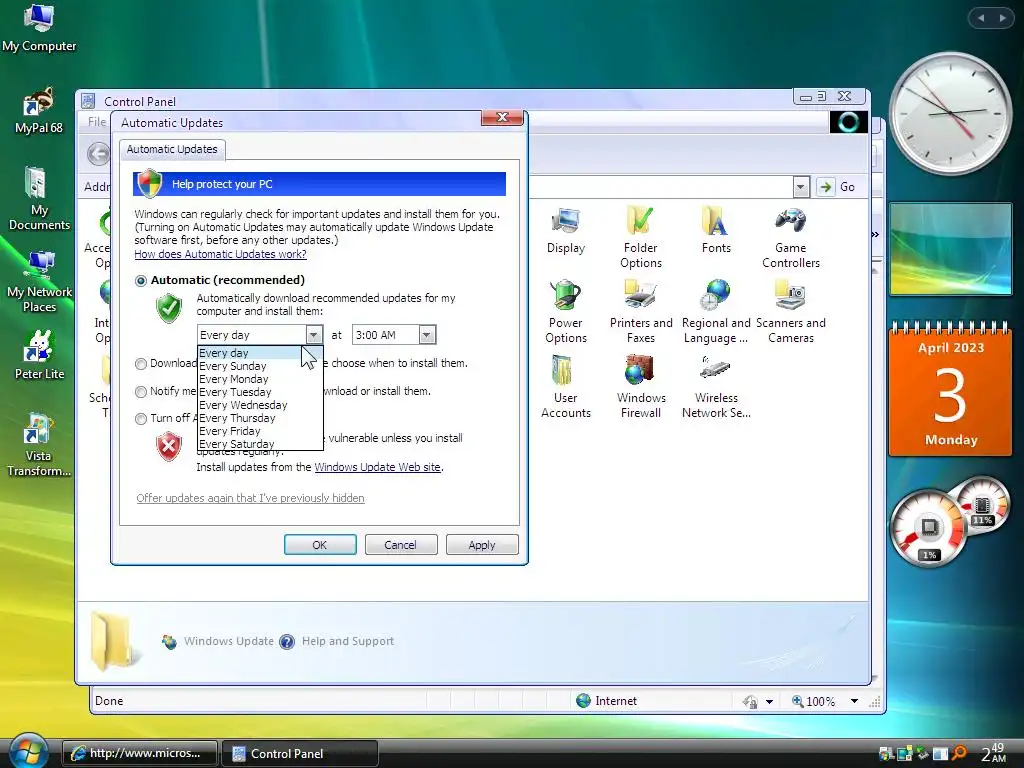The width and height of the screenshot is (1024, 768).
Task: Open User Accounts icon
Action: point(566,387)
